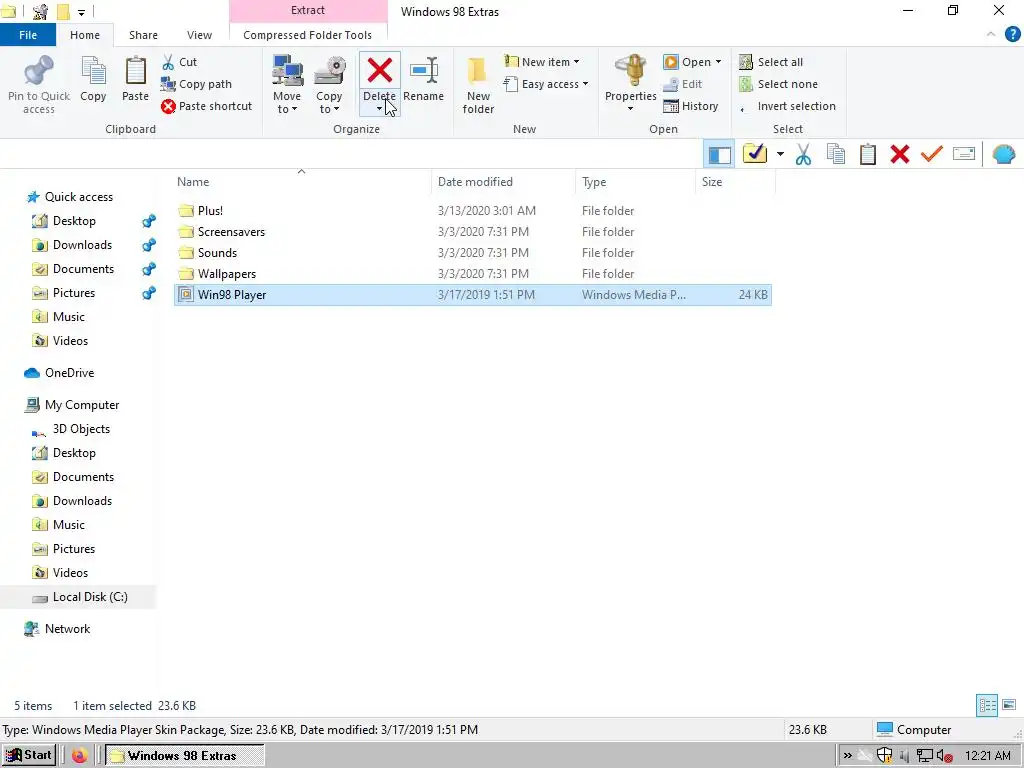Click Invert selection in the ribbon
The image size is (1024, 768).
coord(788,106)
